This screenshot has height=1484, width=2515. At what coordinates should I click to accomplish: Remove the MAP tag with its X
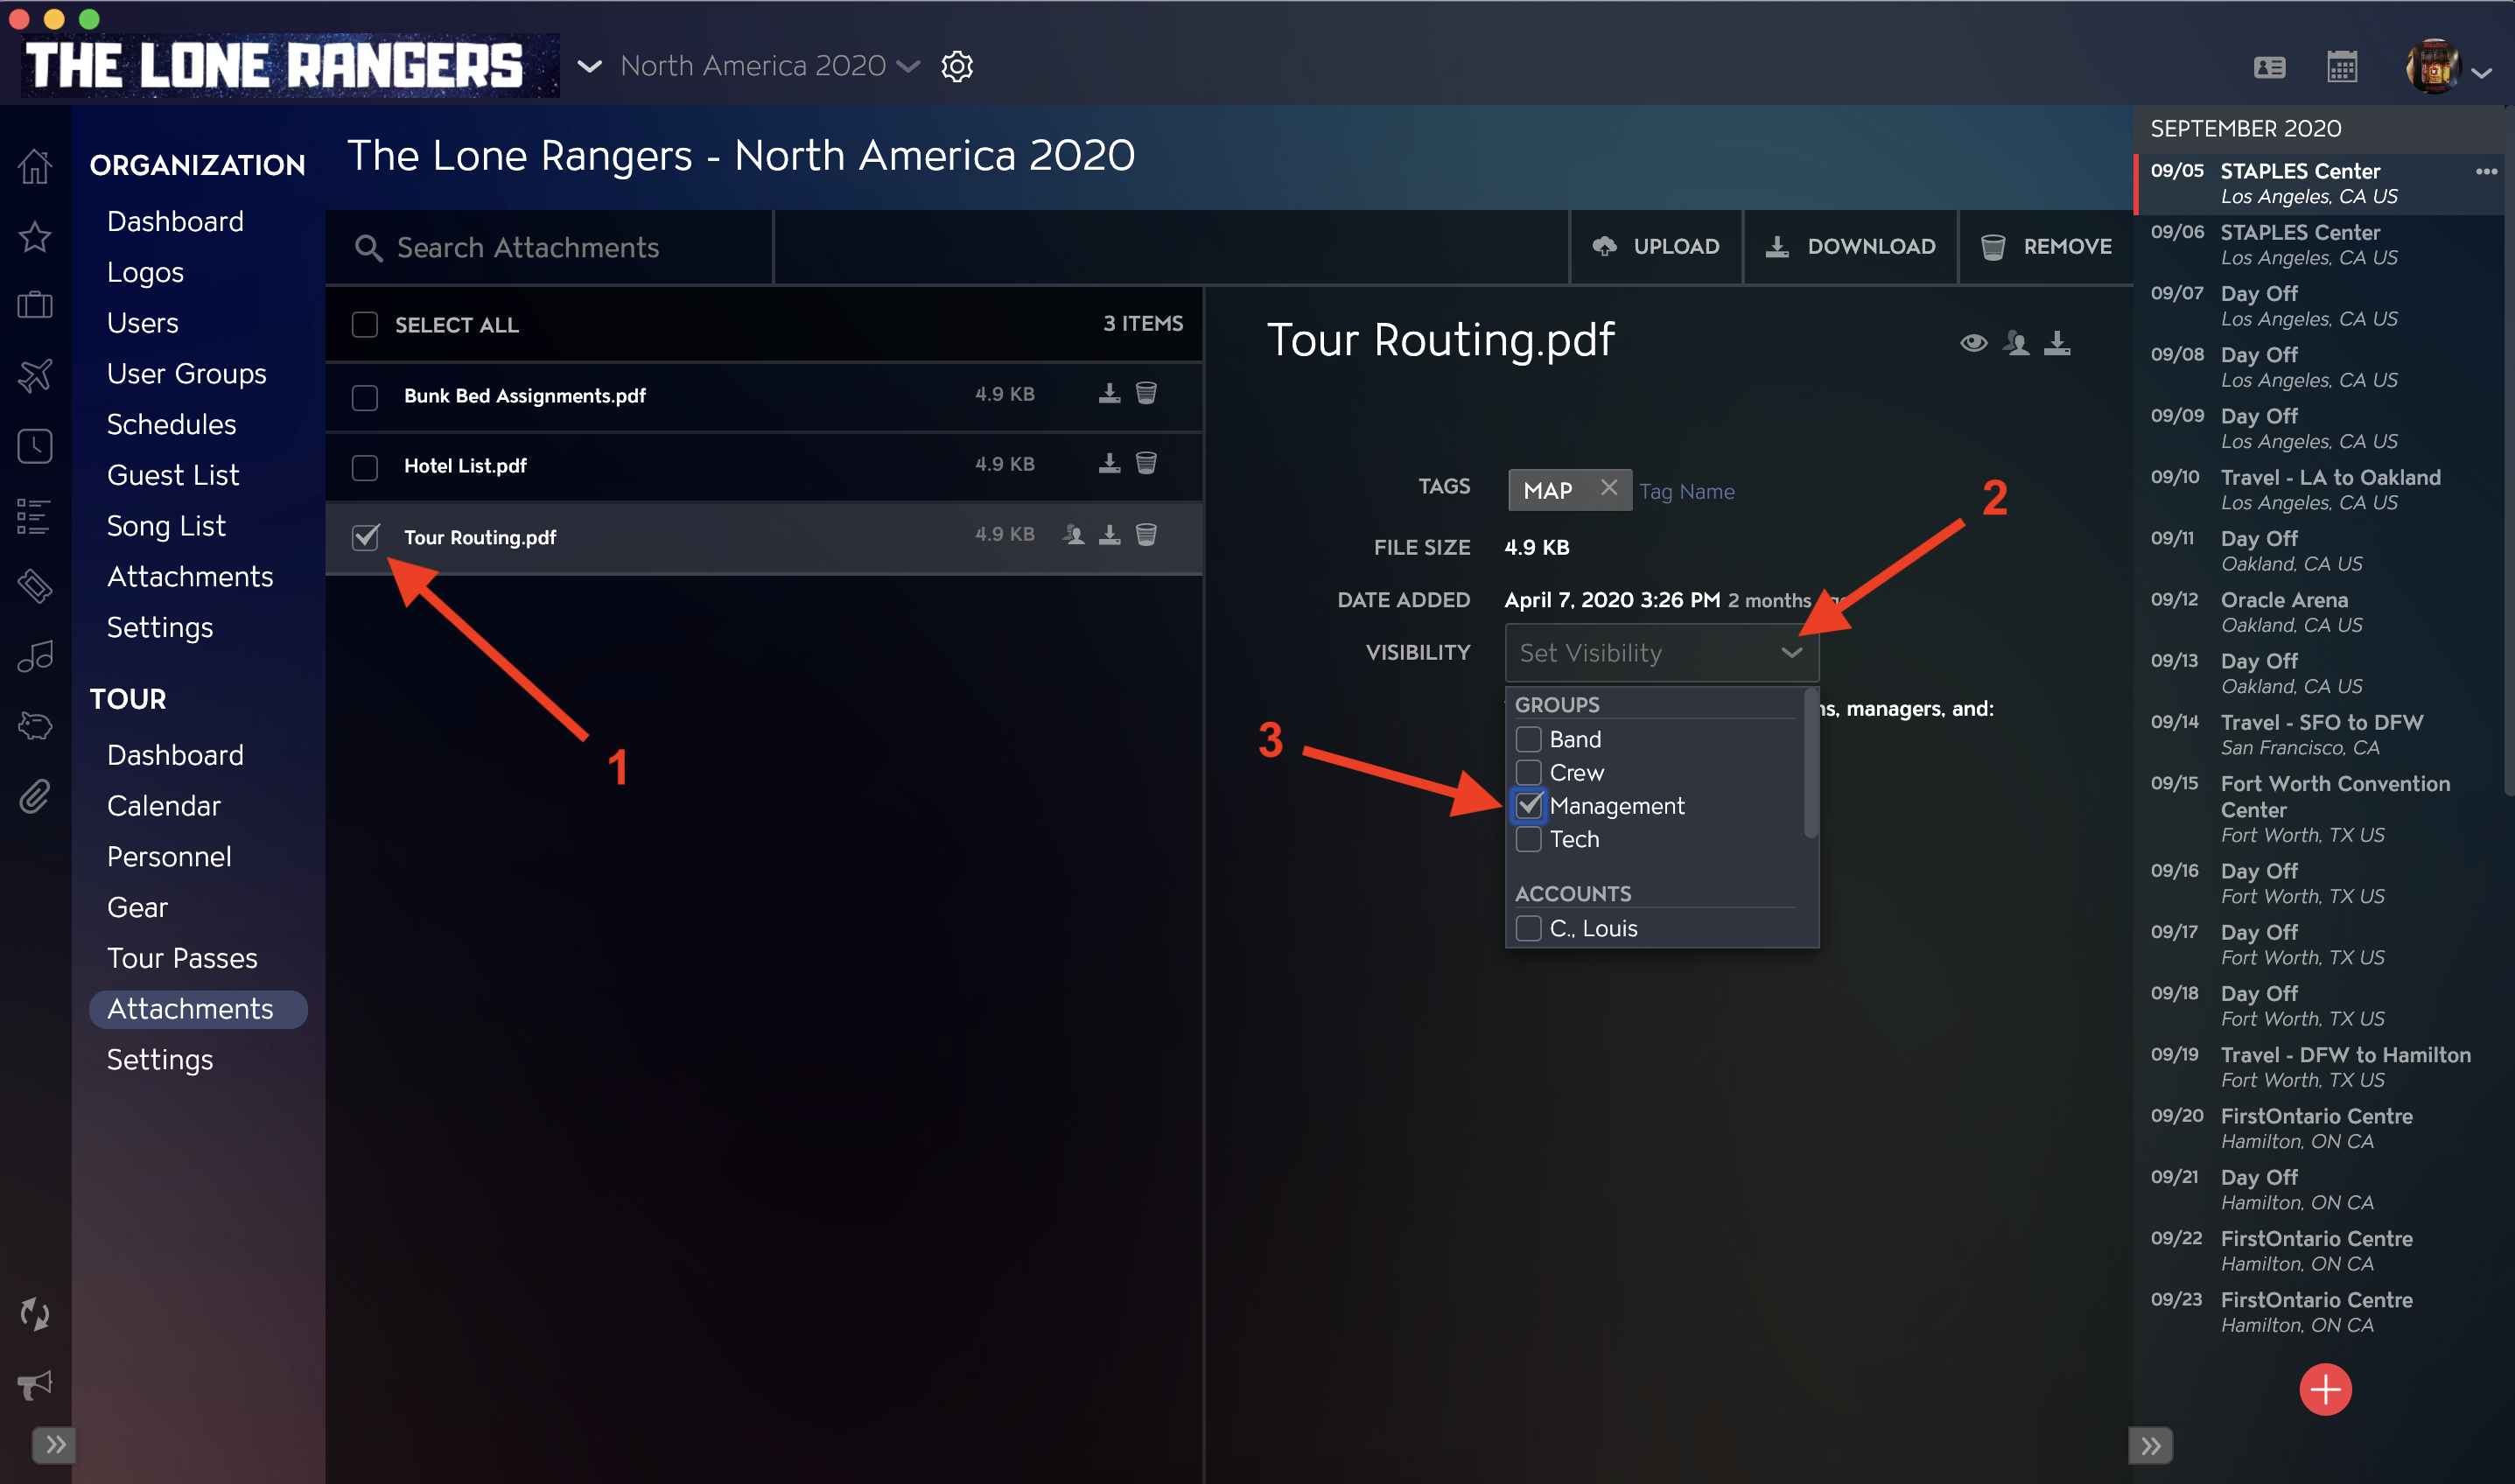(1609, 488)
